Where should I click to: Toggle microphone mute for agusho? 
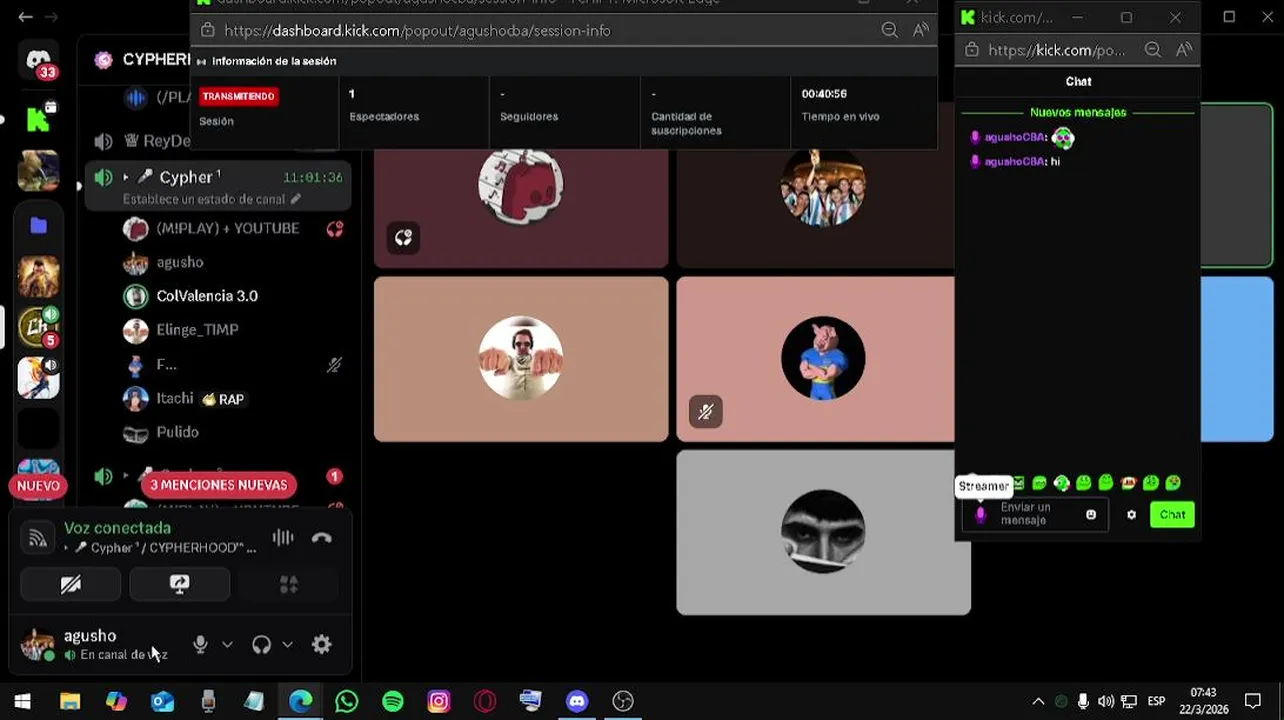click(200, 645)
